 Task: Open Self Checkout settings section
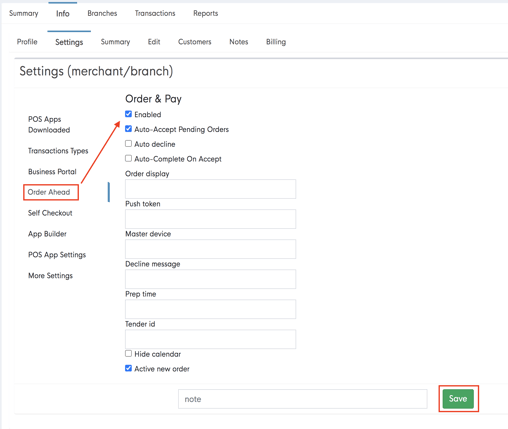[50, 213]
